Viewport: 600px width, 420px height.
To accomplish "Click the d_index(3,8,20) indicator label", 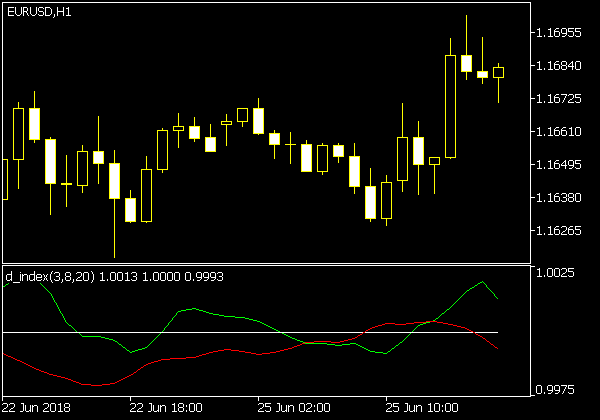I will pyautogui.click(x=50, y=276).
